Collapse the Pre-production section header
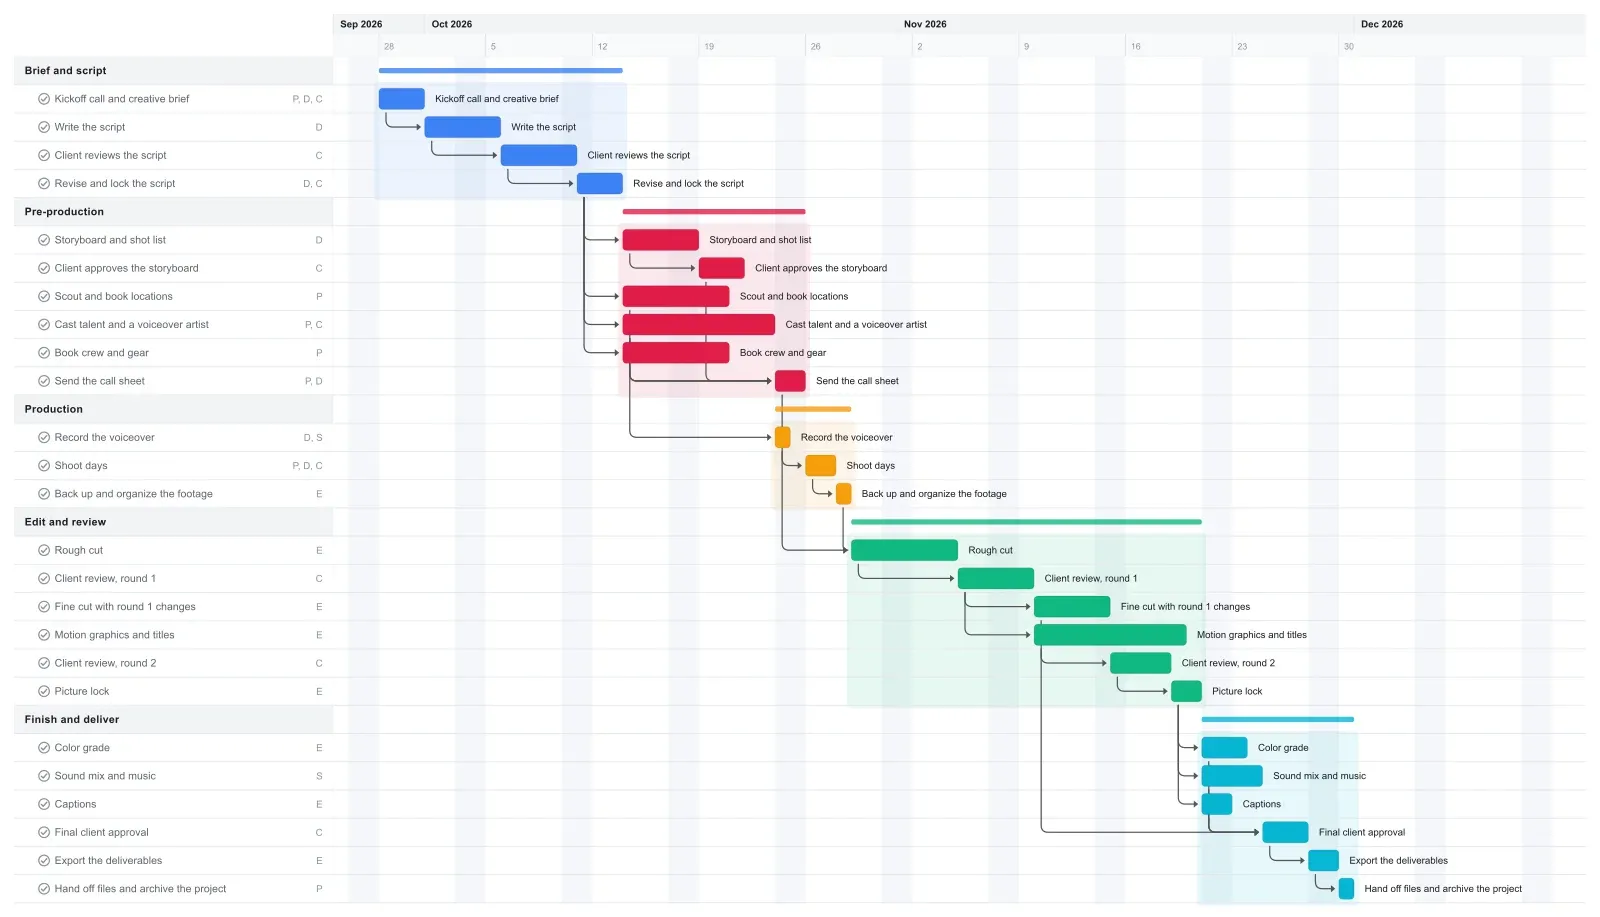The image size is (1600, 917). point(173,212)
